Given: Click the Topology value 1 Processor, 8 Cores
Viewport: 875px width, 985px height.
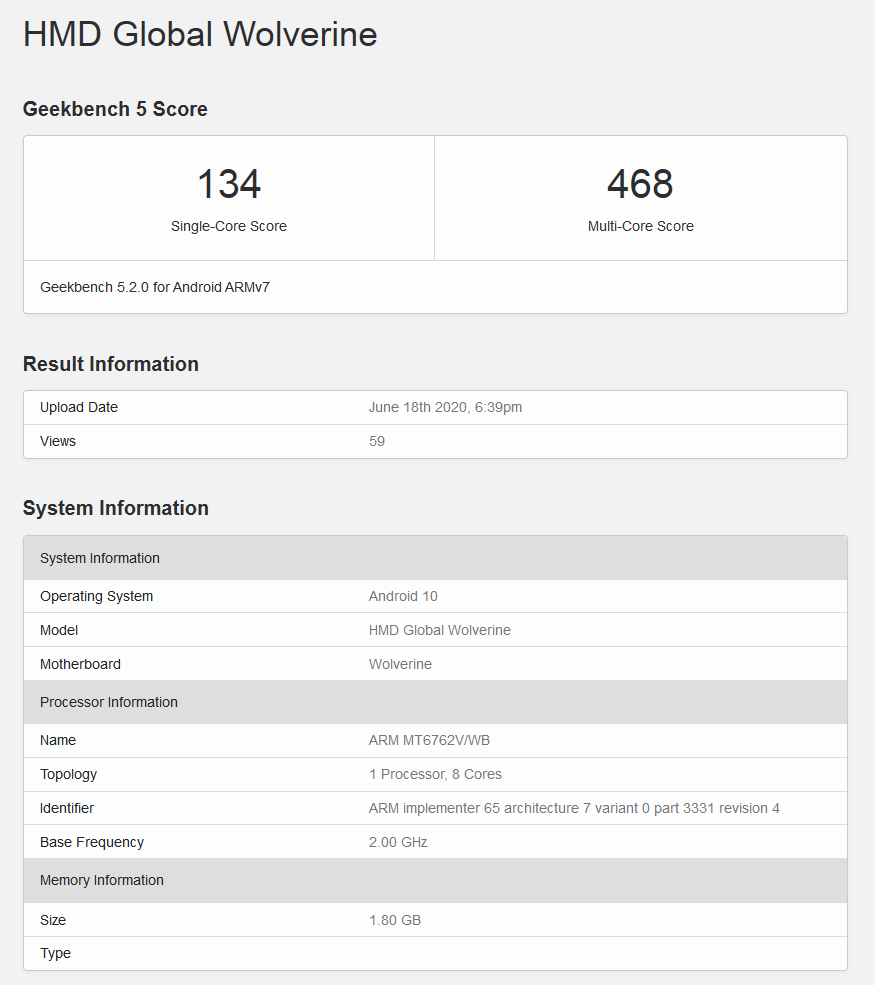Looking at the screenshot, I should pyautogui.click(x=435, y=774).
